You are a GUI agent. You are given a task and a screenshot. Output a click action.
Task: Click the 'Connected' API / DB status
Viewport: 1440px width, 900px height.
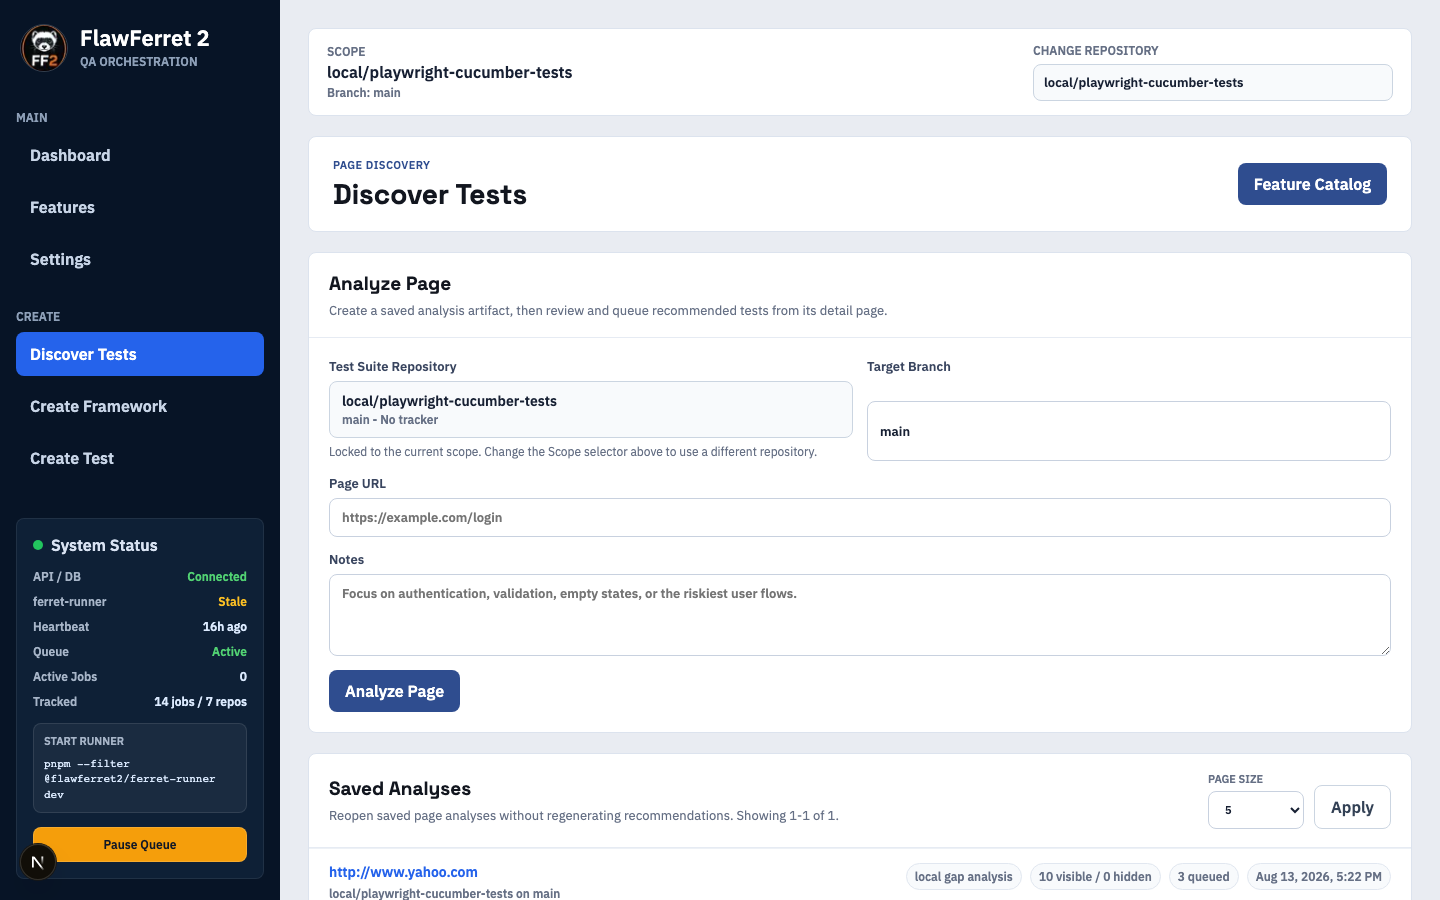[x=217, y=577]
